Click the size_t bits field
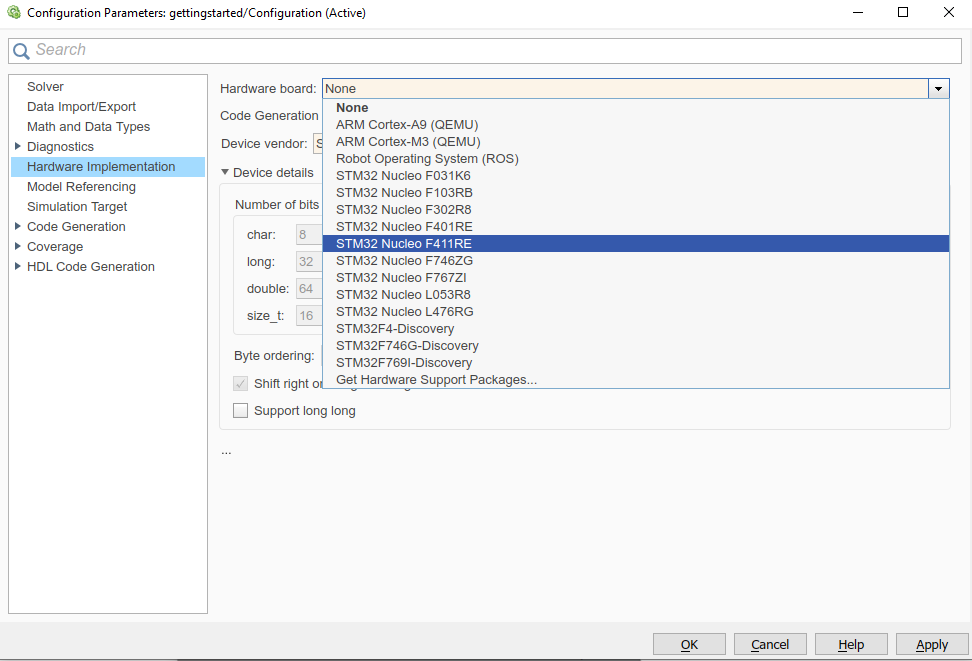Screen dimensions: 972x661 309,316
